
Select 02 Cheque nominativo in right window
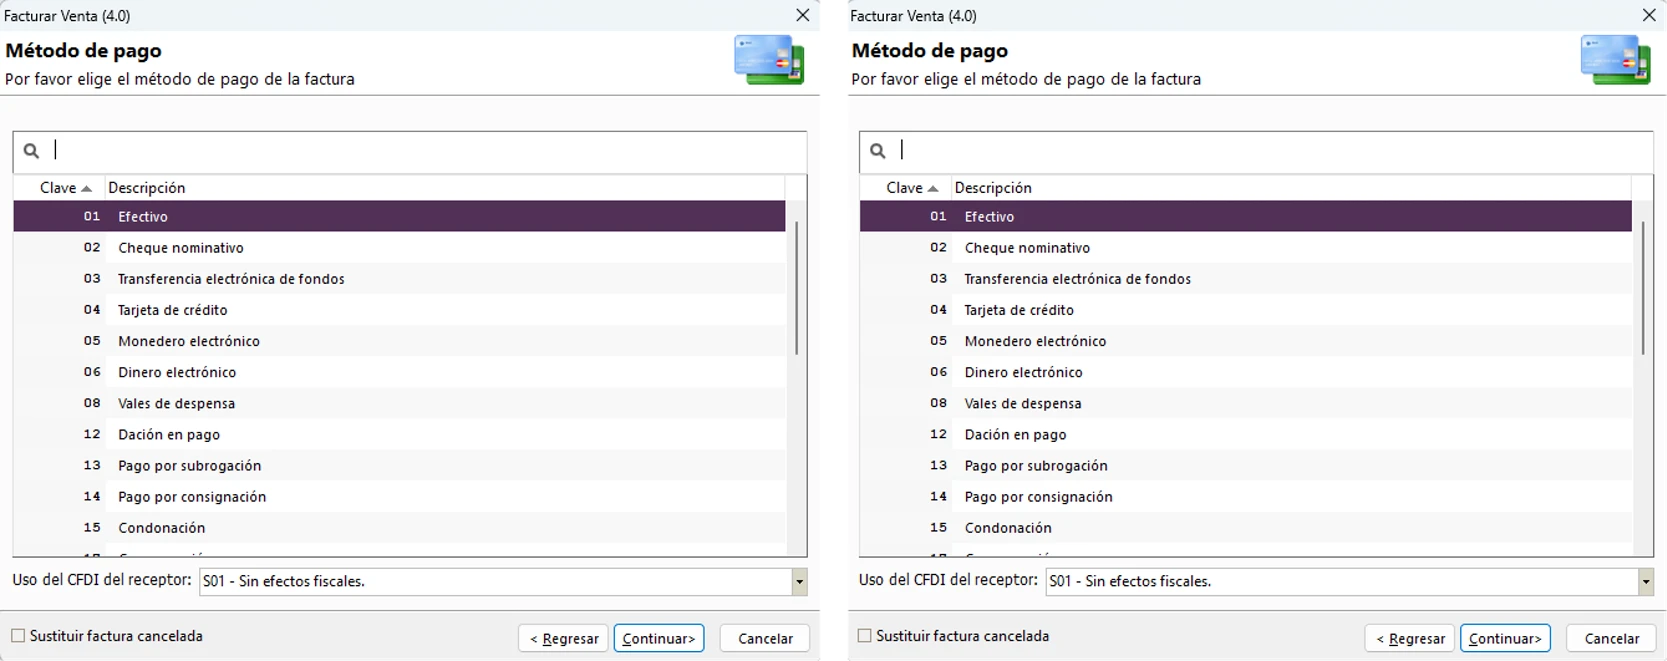pyautogui.click(x=1245, y=247)
